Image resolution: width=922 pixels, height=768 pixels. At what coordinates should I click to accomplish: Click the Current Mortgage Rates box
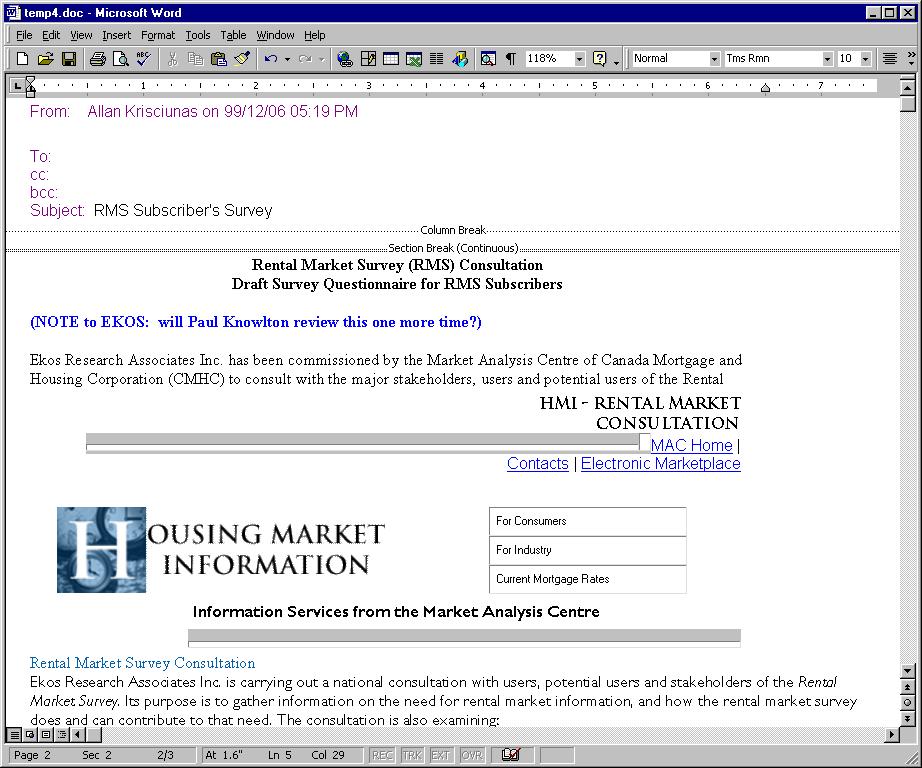tap(587, 579)
